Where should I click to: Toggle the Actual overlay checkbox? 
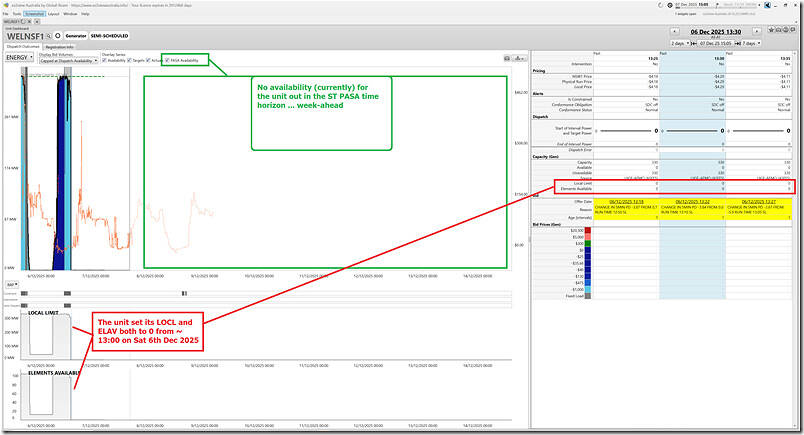tap(148, 61)
